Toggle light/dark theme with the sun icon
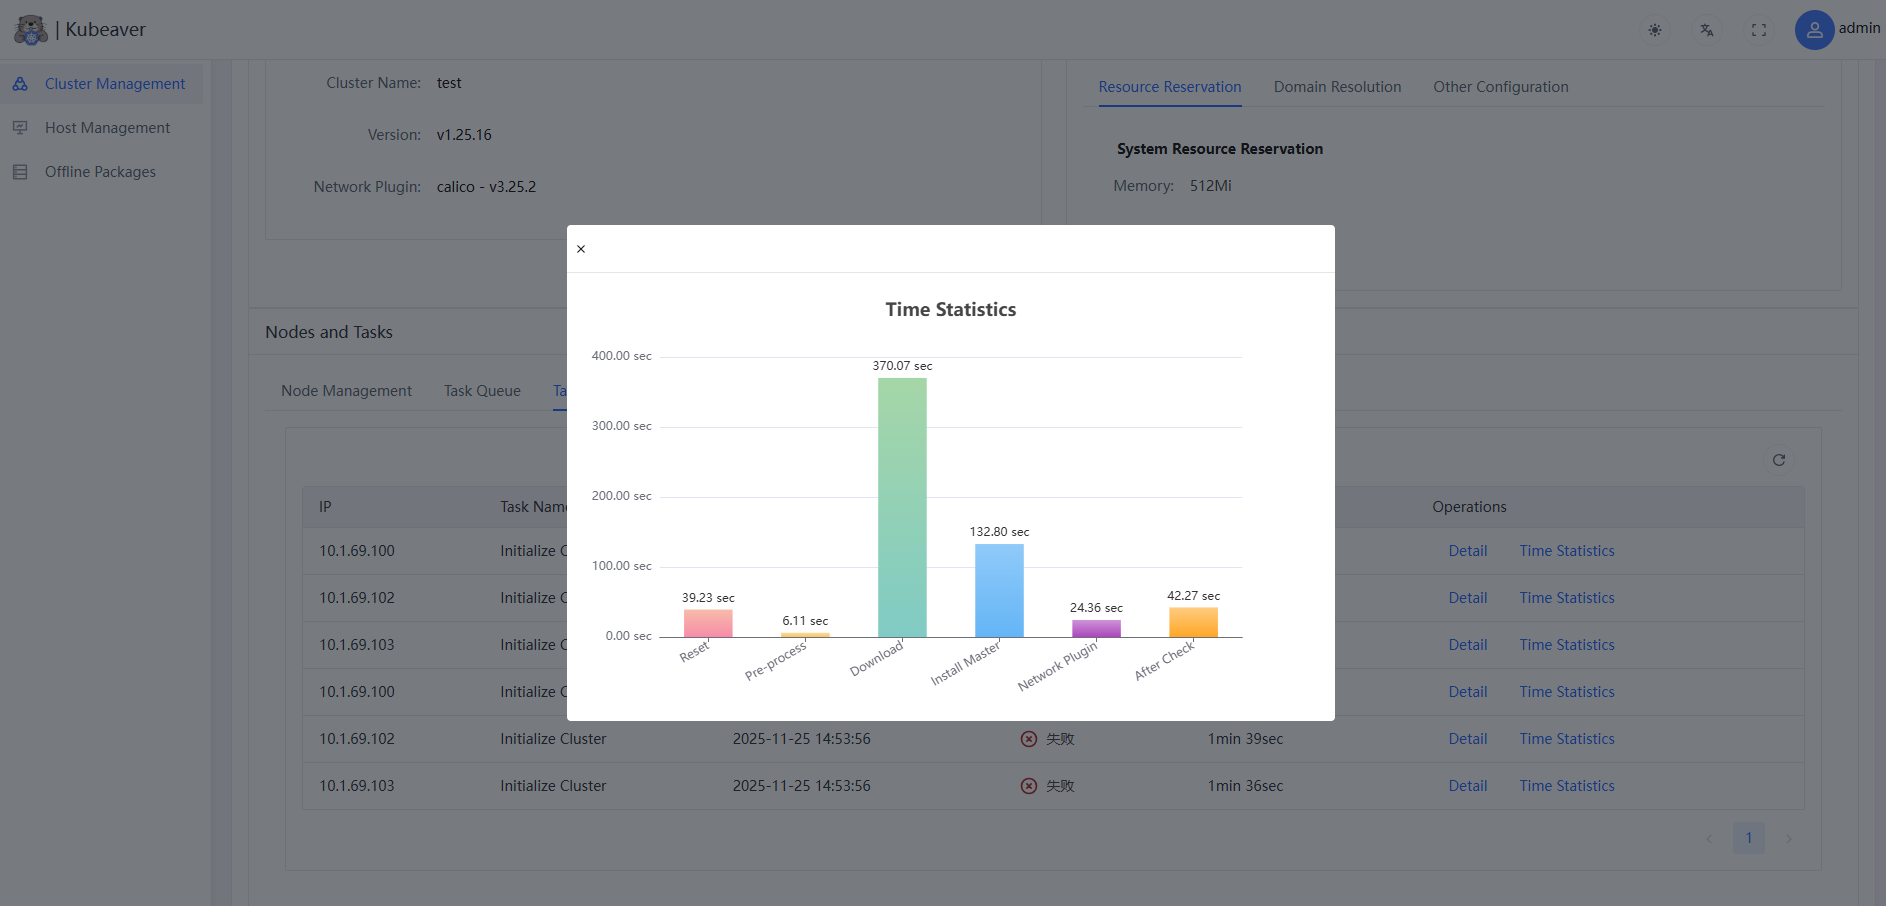This screenshot has height=906, width=1886. (1655, 30)
